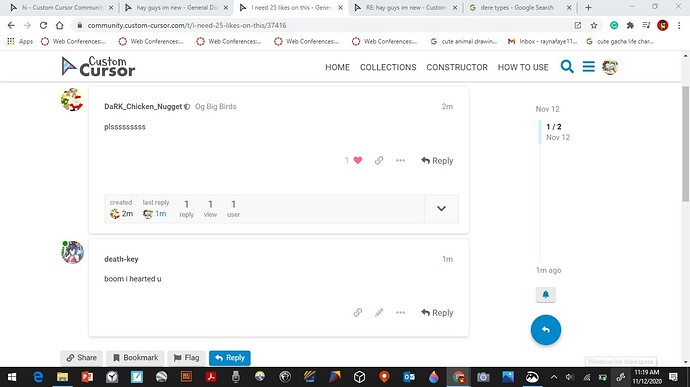This screenshot has height=387, width=690.
Task: Open the HOW TO USE menu item
Action: [523, 67]
